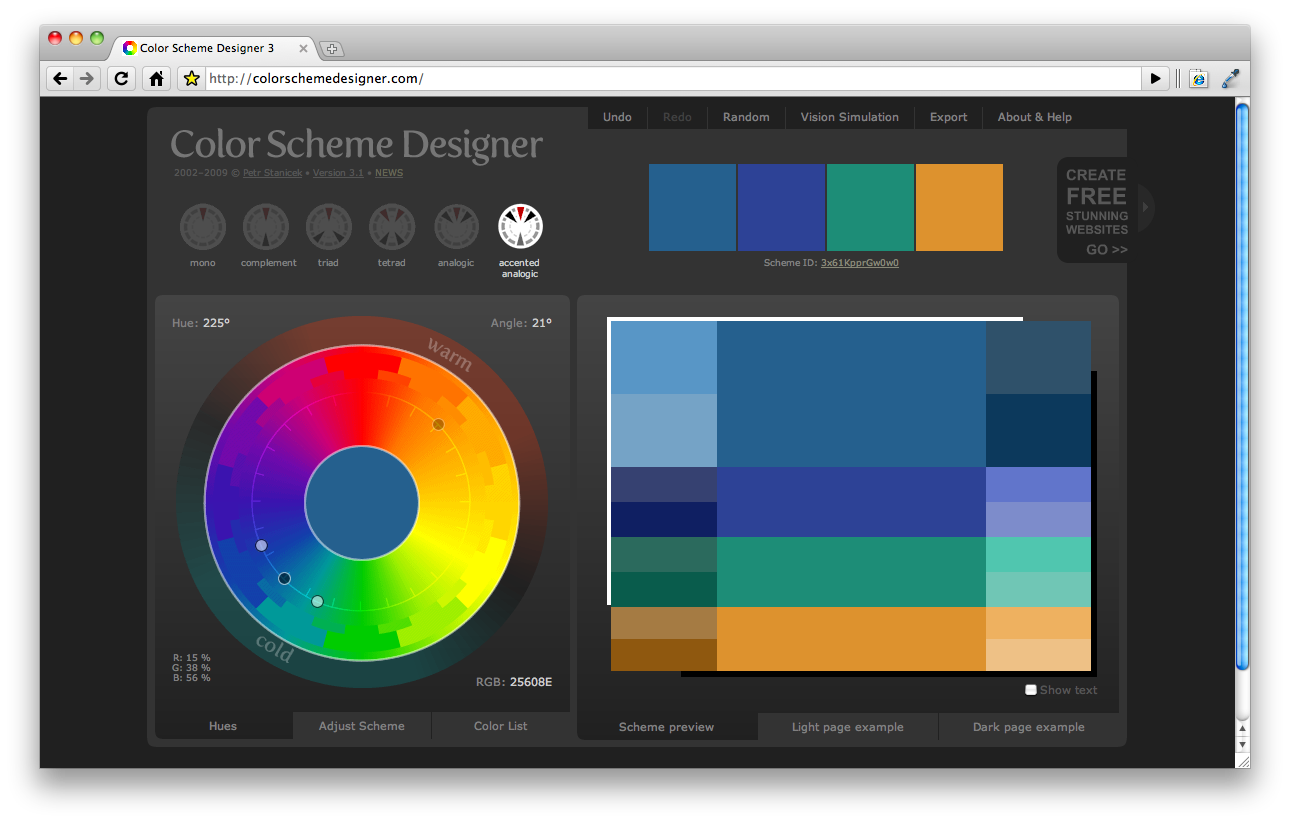The height and width of the screenshot is (823, 1290).
Task: Click the large teal block in preview
Action: pos(851,572)
